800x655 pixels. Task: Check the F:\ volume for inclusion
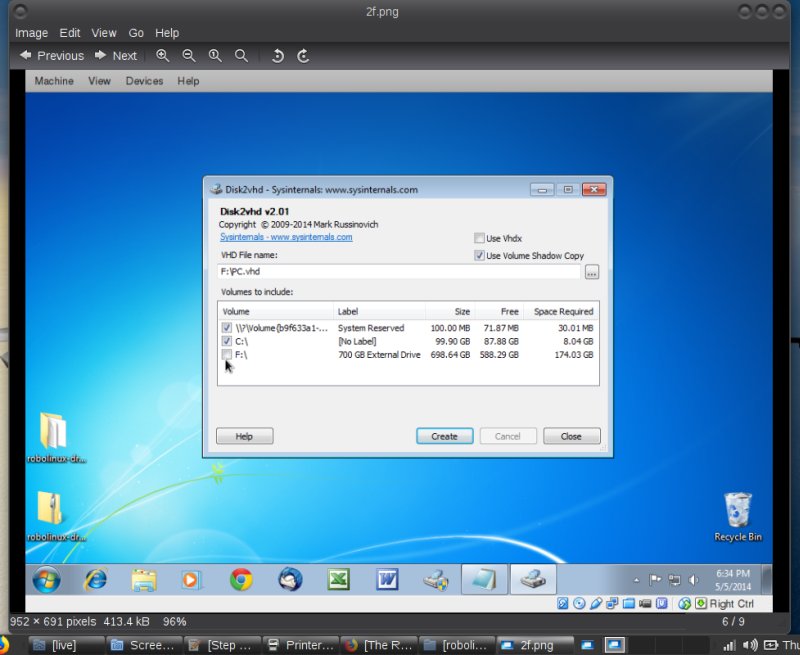(226, 354)
